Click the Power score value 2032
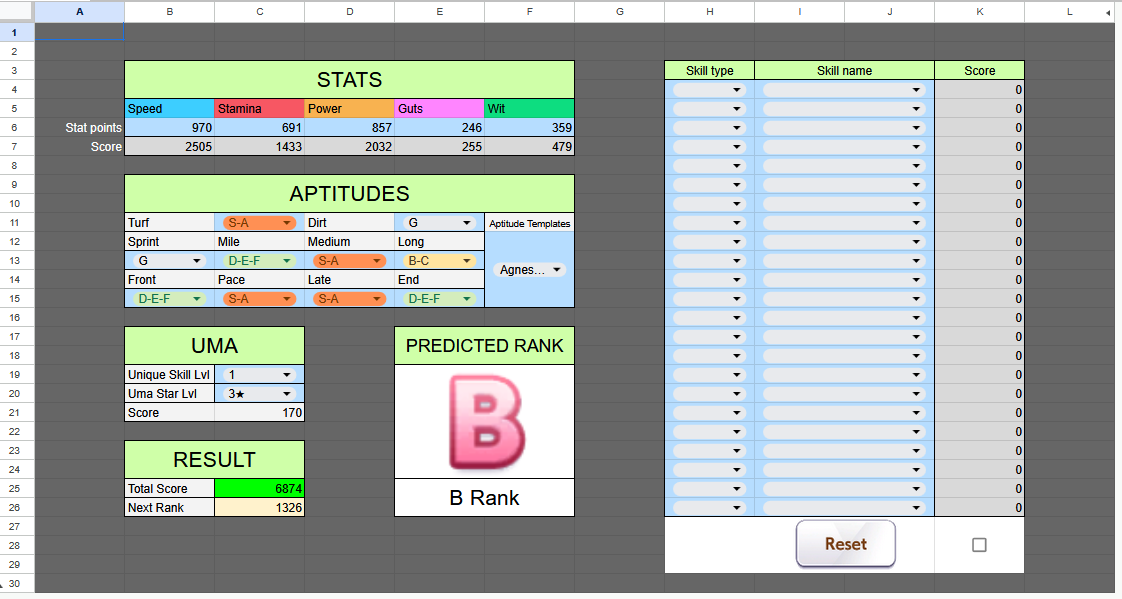The width and height of the screenshot is (1122, 599). [349, 147]
